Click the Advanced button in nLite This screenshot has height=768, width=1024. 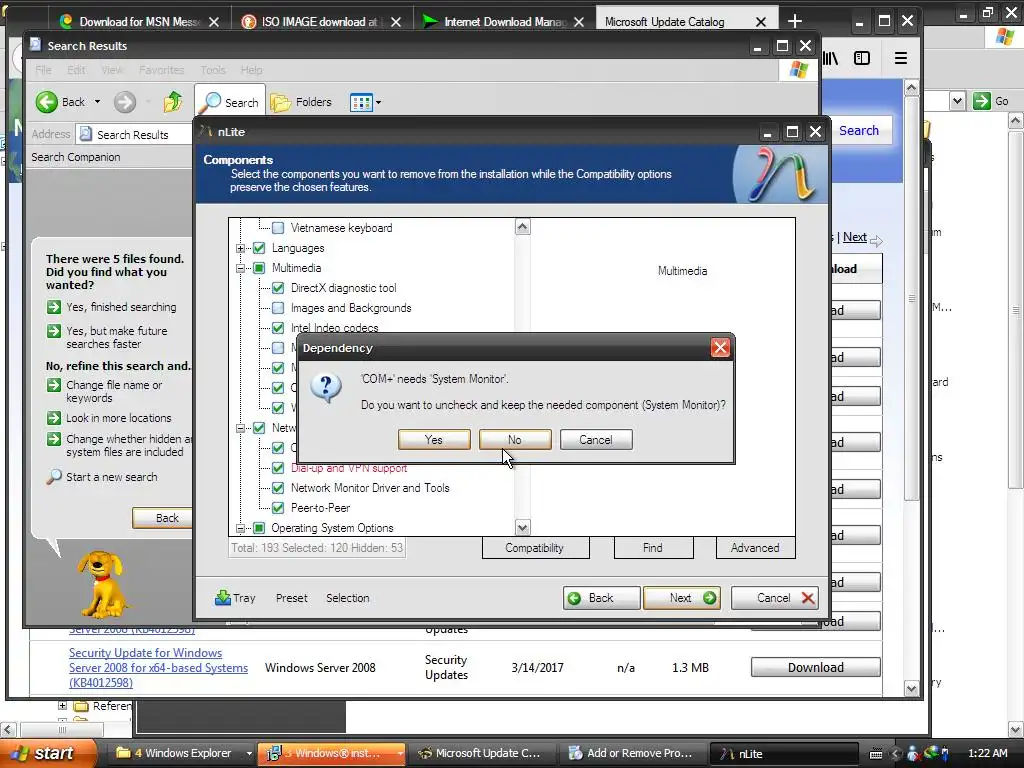click(x=755, y=548)
